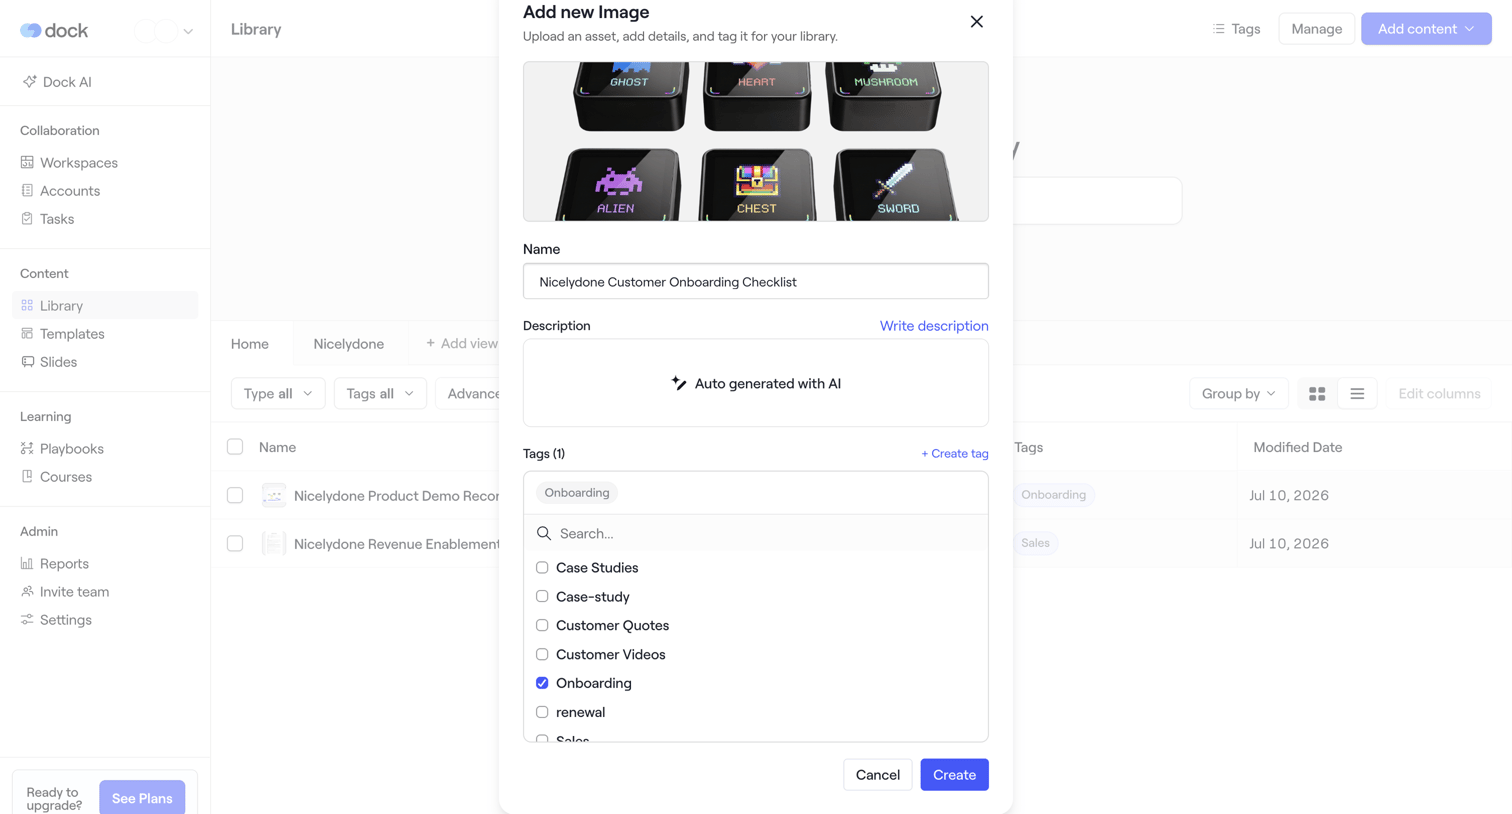Viewport: 1512px width, 814px height.
Task: Click the tag Search field
Action: tap(756, 533)
